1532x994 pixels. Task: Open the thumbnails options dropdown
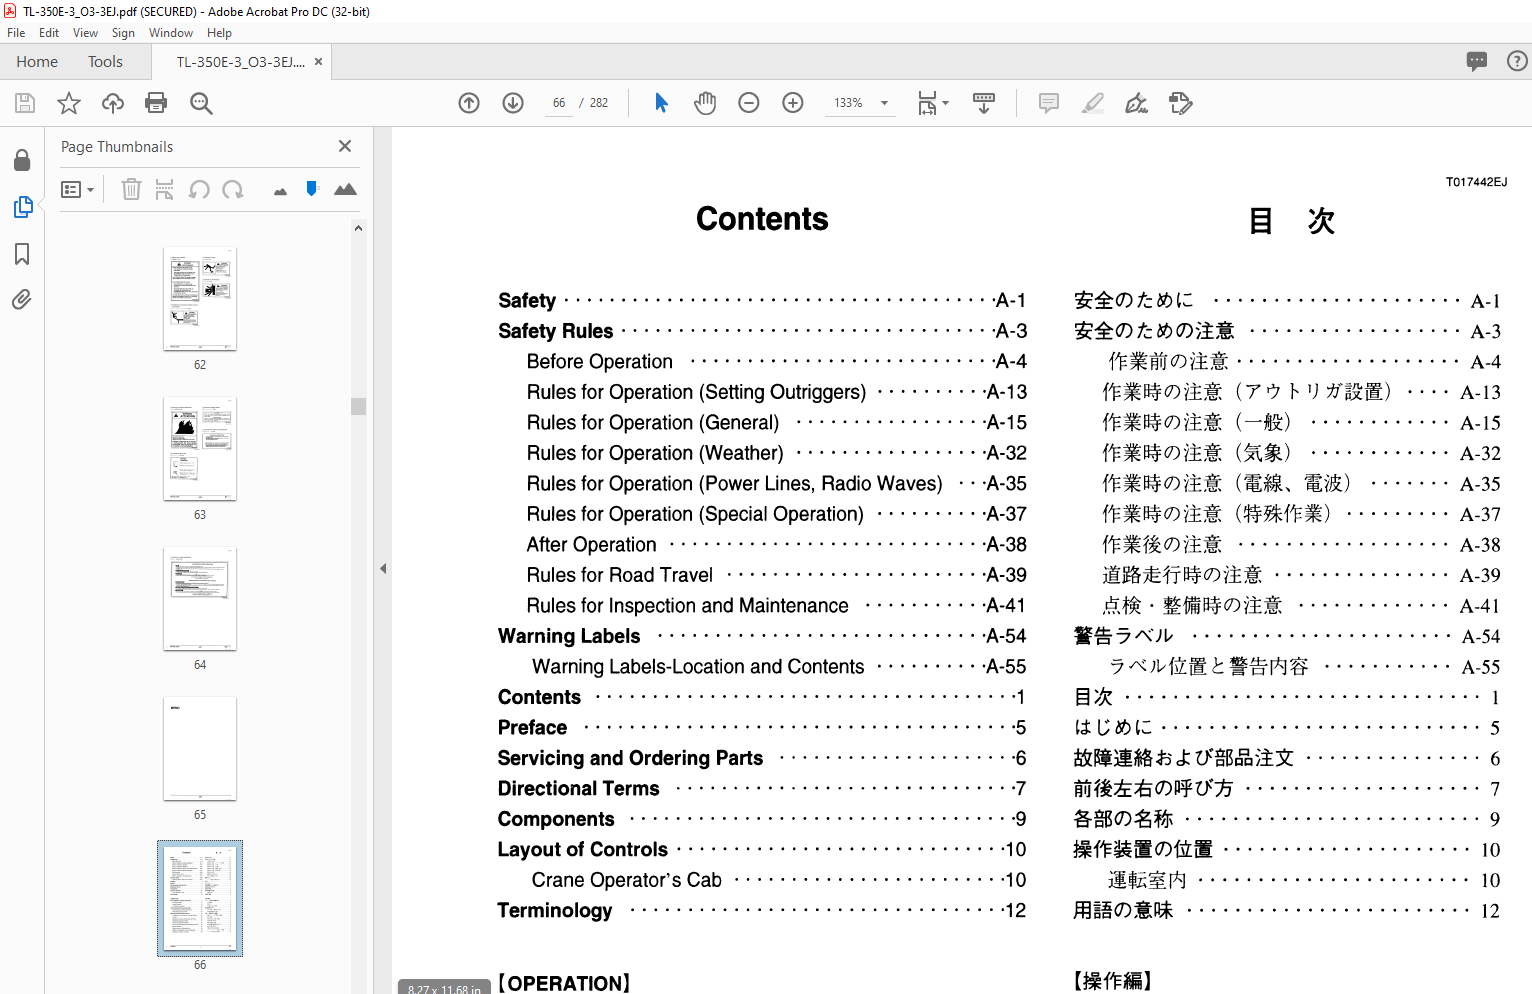pyautogui.click(x=77, y=189)
